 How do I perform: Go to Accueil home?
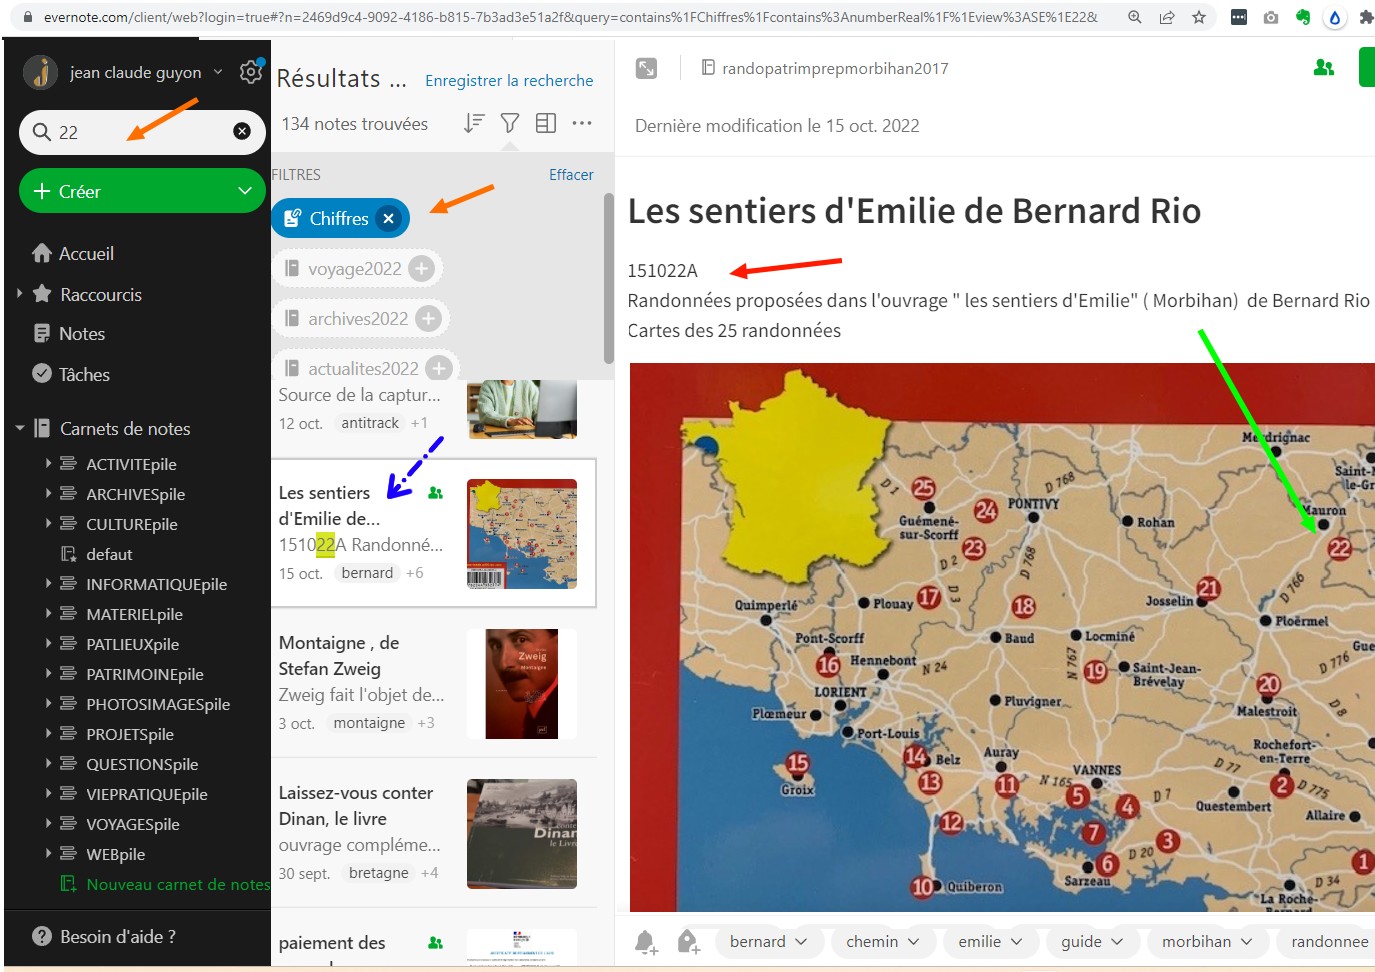click(x=73, y=253)
